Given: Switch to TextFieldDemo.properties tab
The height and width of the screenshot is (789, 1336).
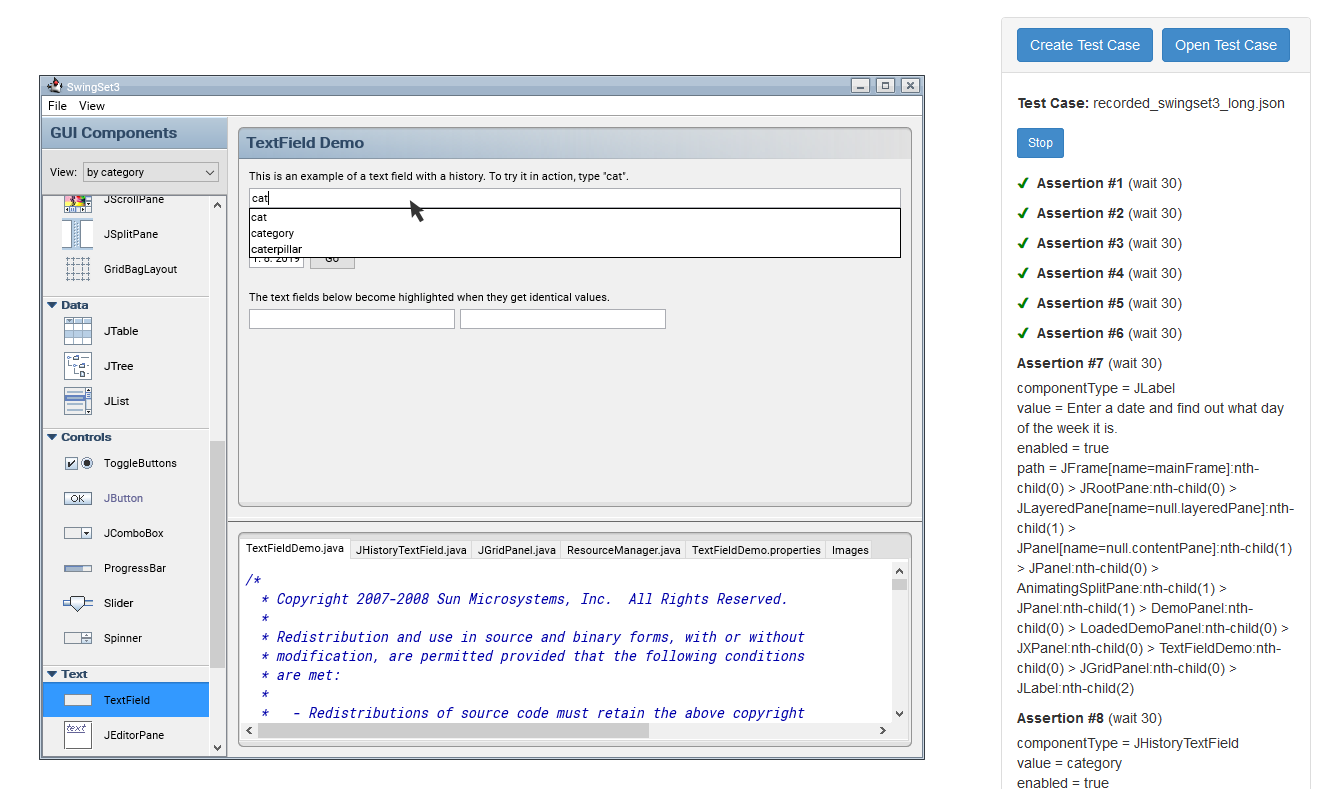Looking at the screenshot, I should [x=756, y=550].
